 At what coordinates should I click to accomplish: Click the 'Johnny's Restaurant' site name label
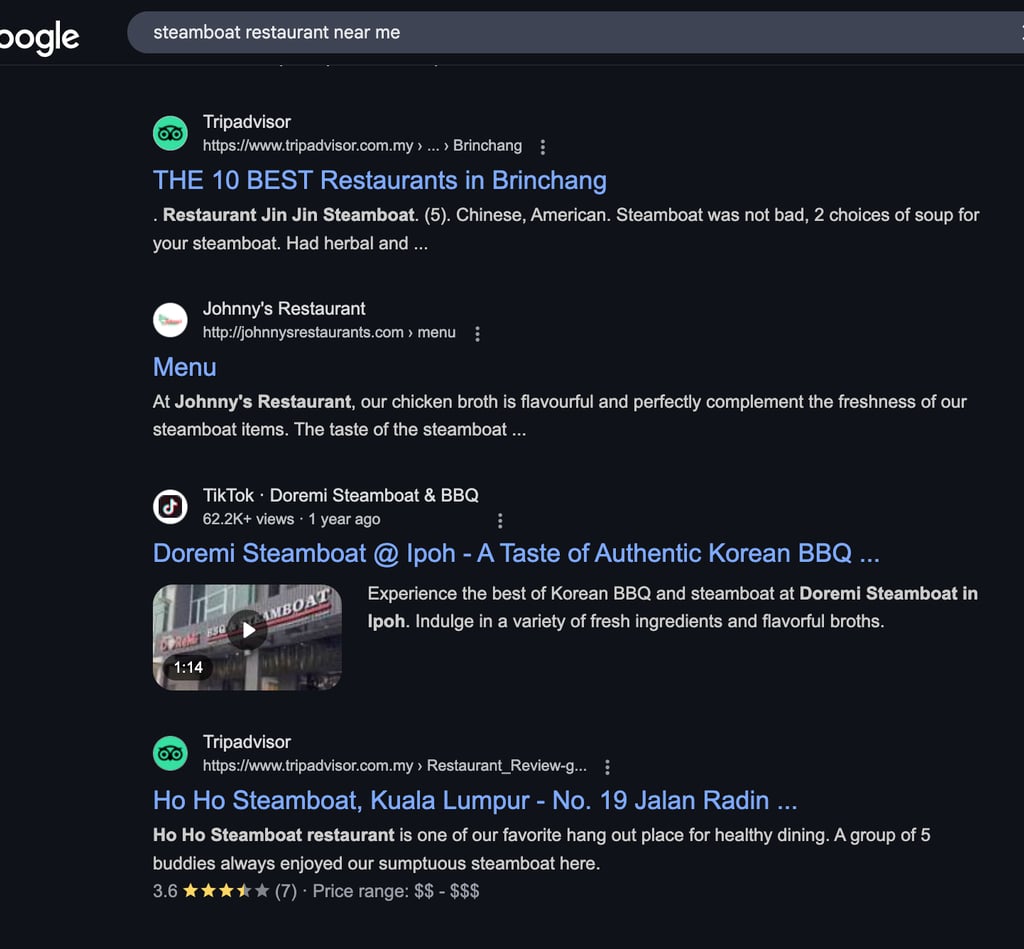(x=284, y=308)
